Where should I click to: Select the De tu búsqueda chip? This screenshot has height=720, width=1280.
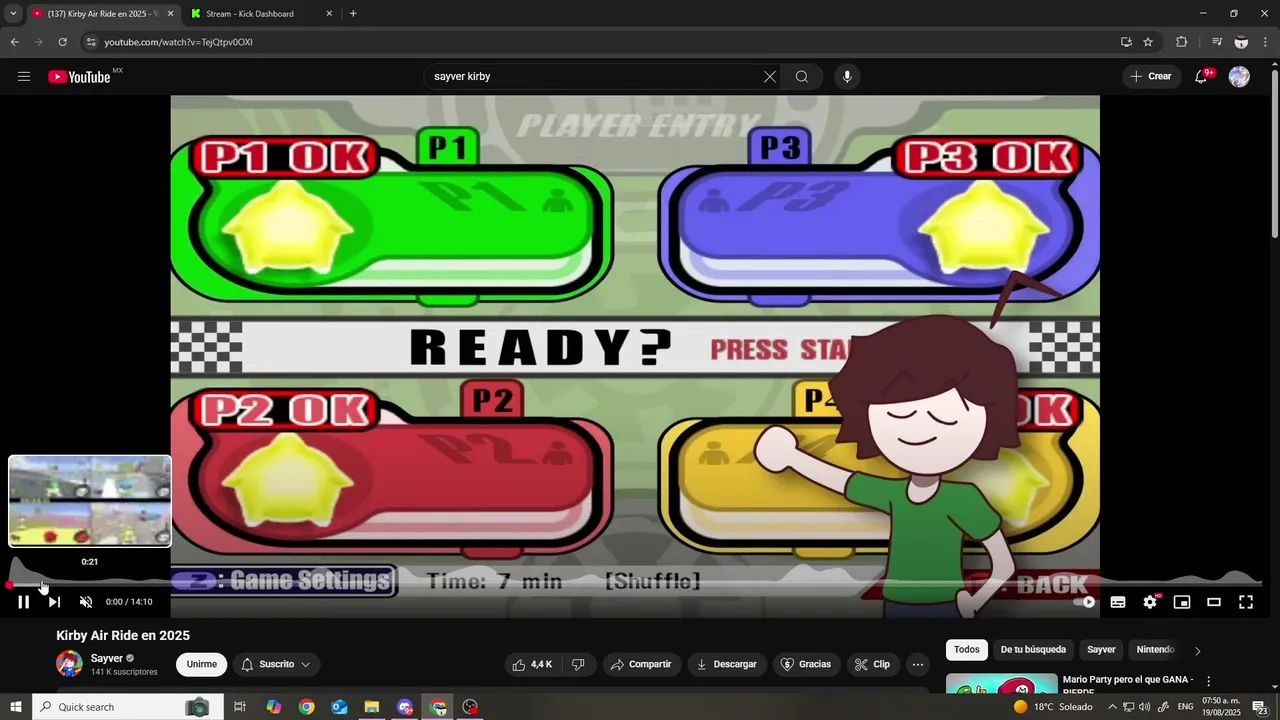1033,650
